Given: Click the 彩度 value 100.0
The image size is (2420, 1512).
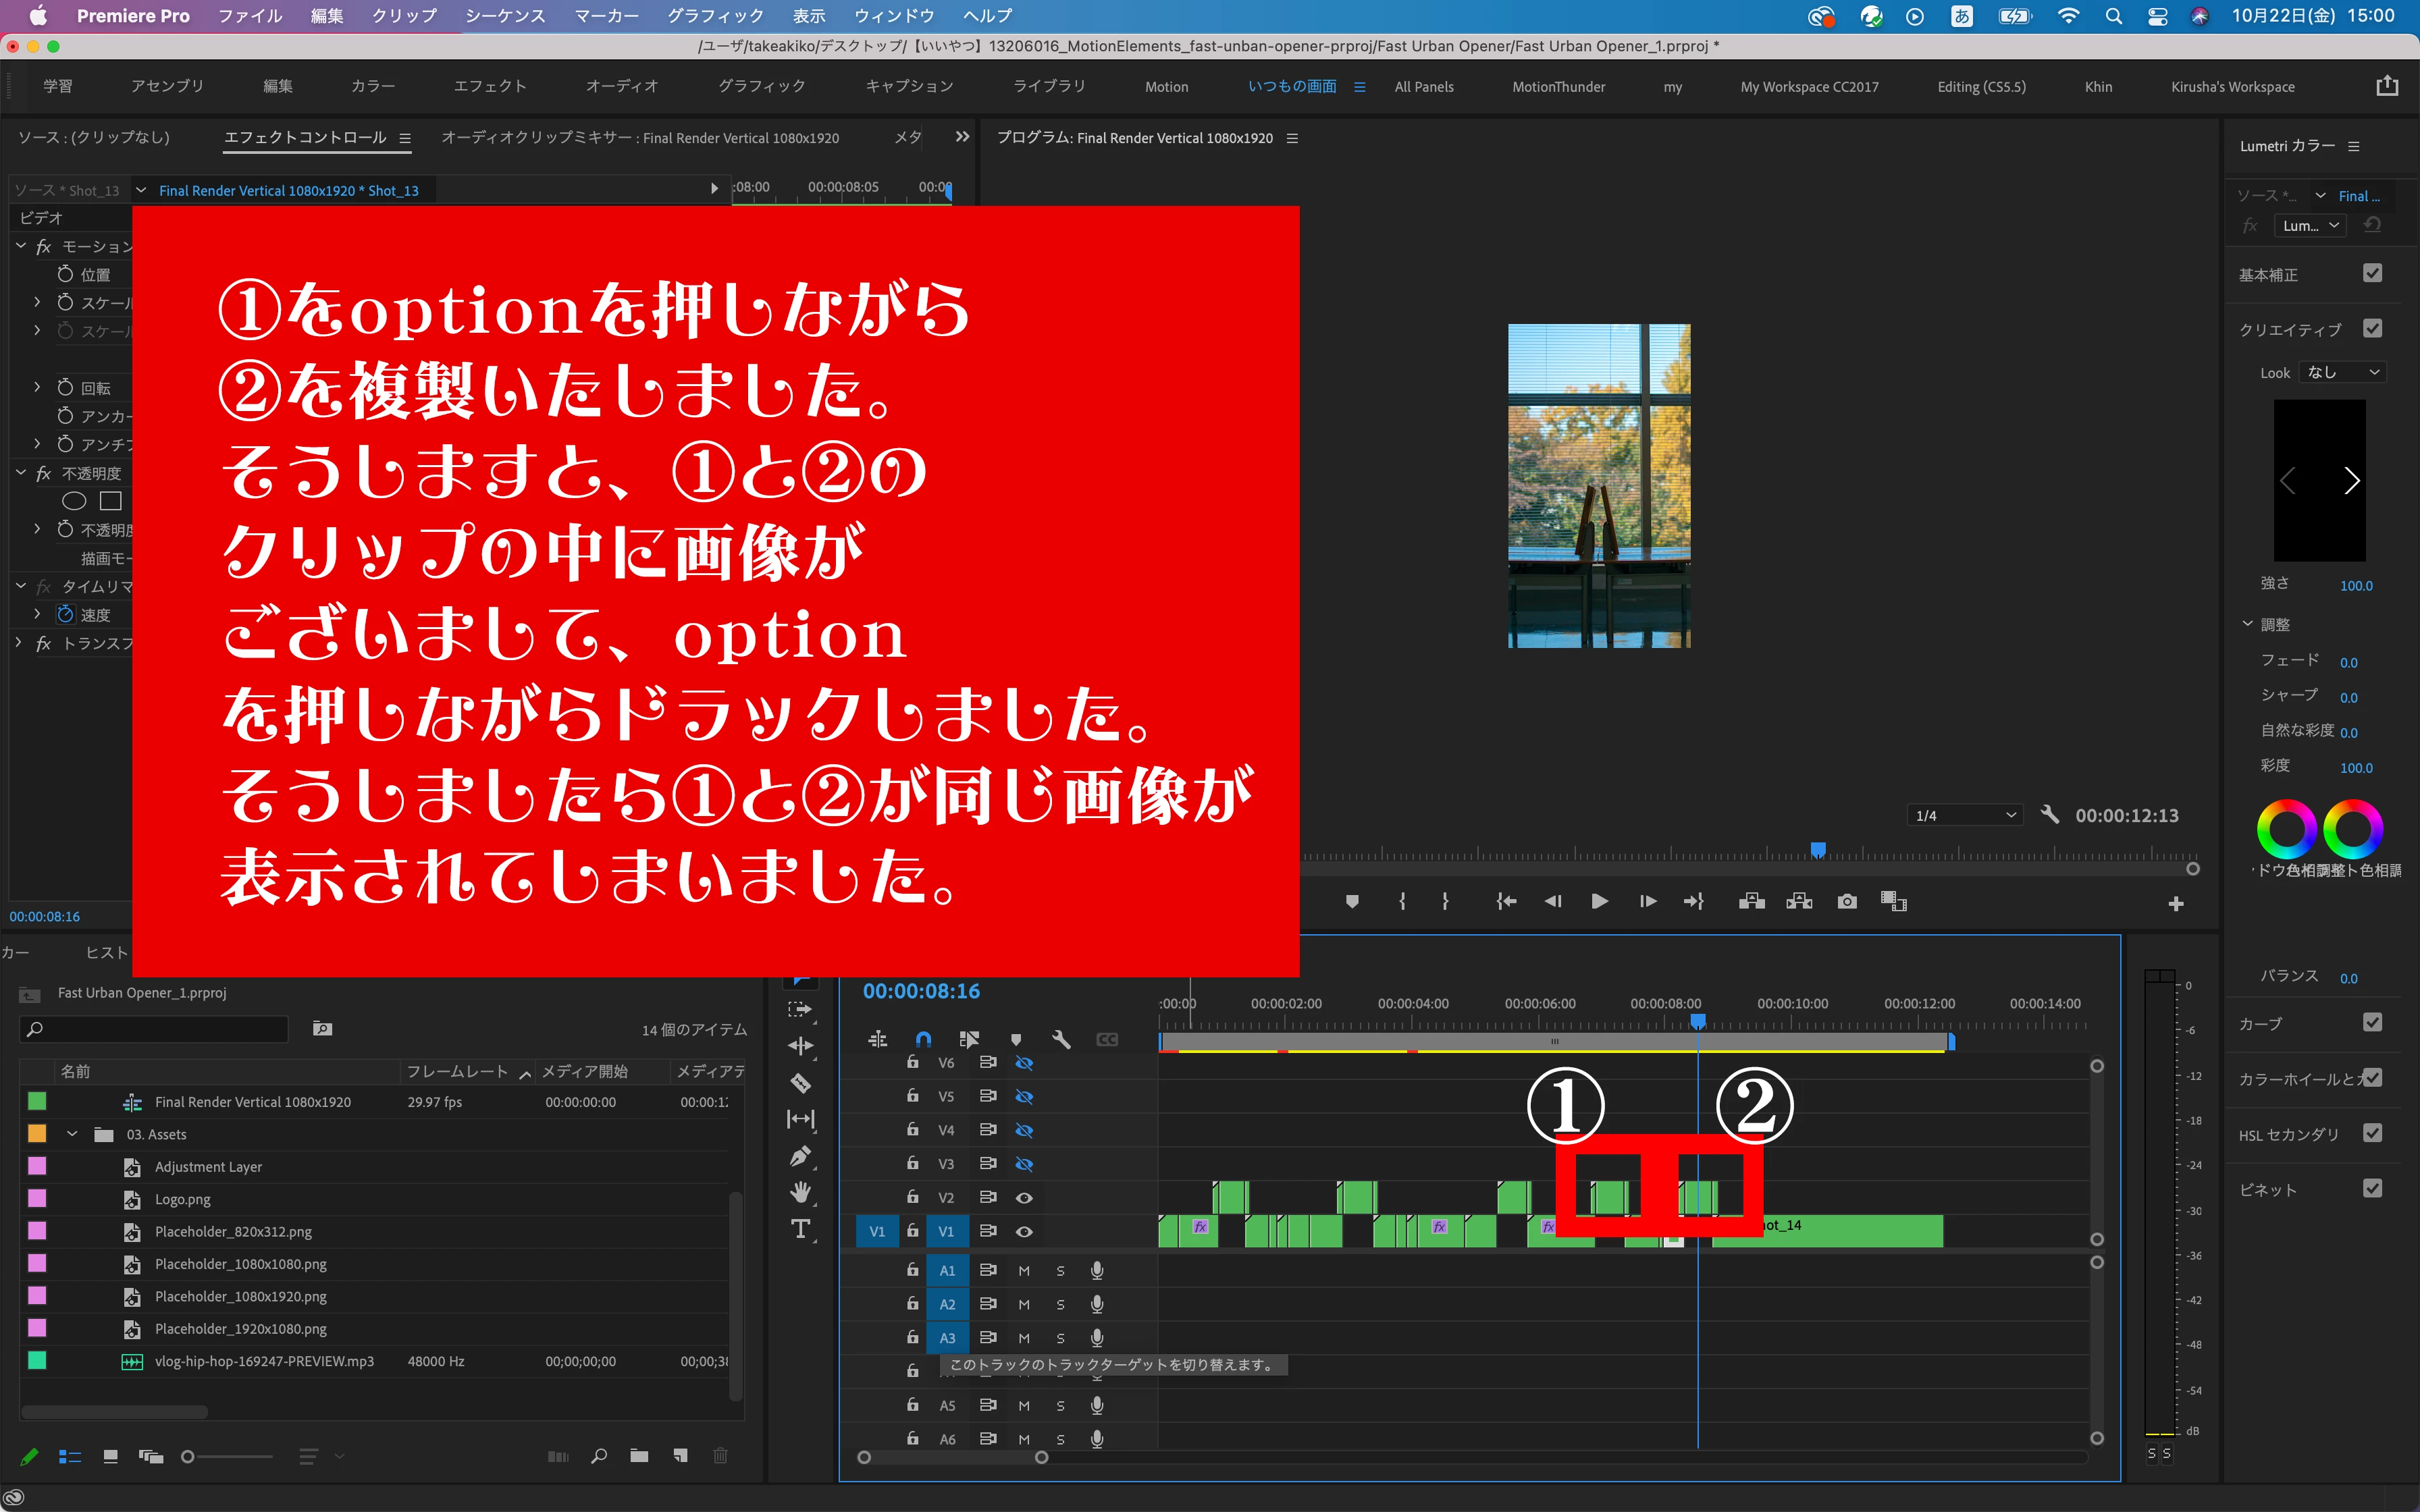Looking at the screenshot, I should pos(2355,768).
